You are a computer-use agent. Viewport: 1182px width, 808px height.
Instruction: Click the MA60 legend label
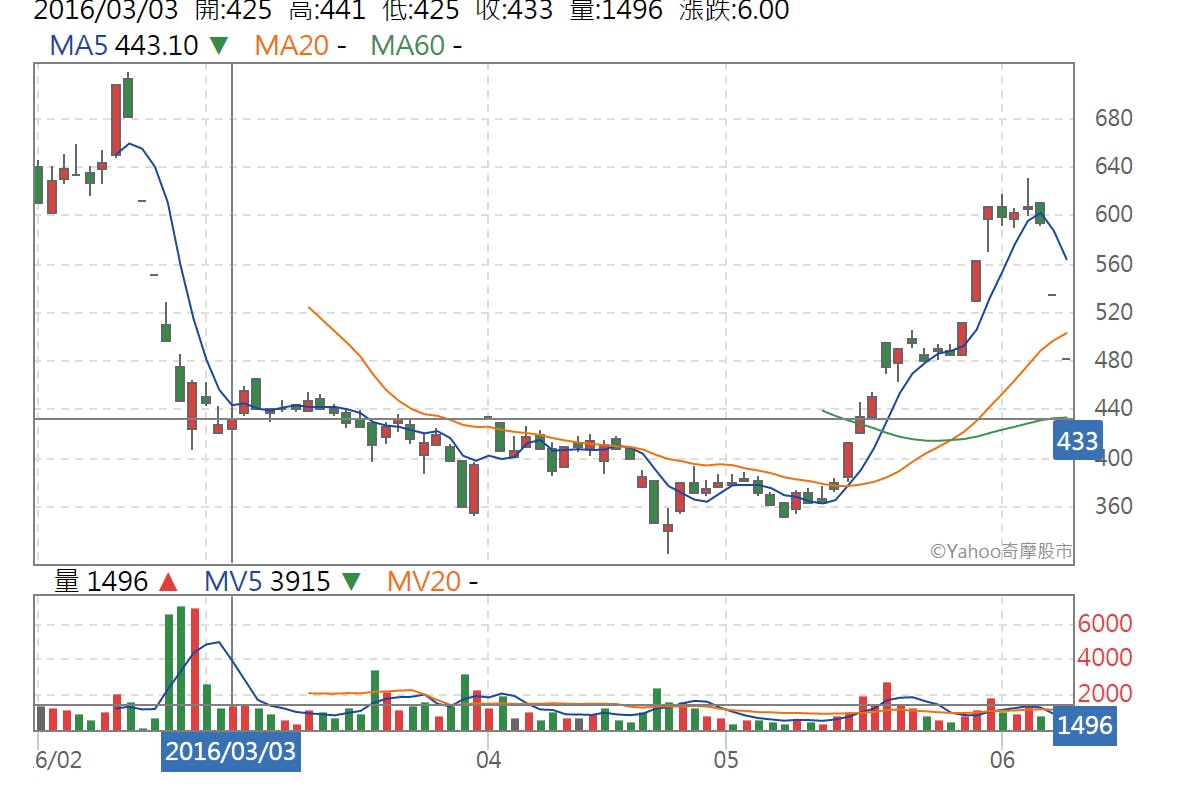(x=407, y=46)
